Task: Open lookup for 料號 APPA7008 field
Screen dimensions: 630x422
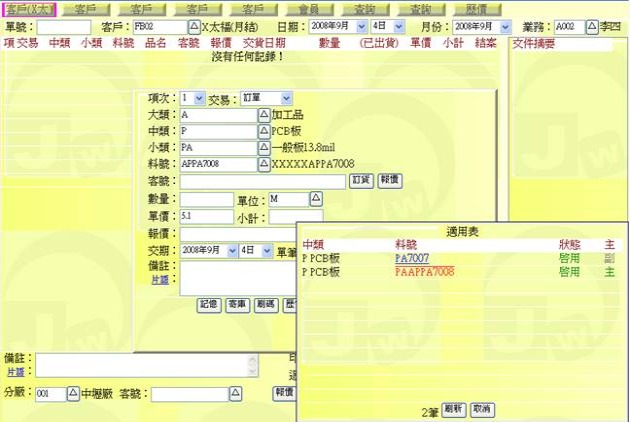Action: point(264,164)
